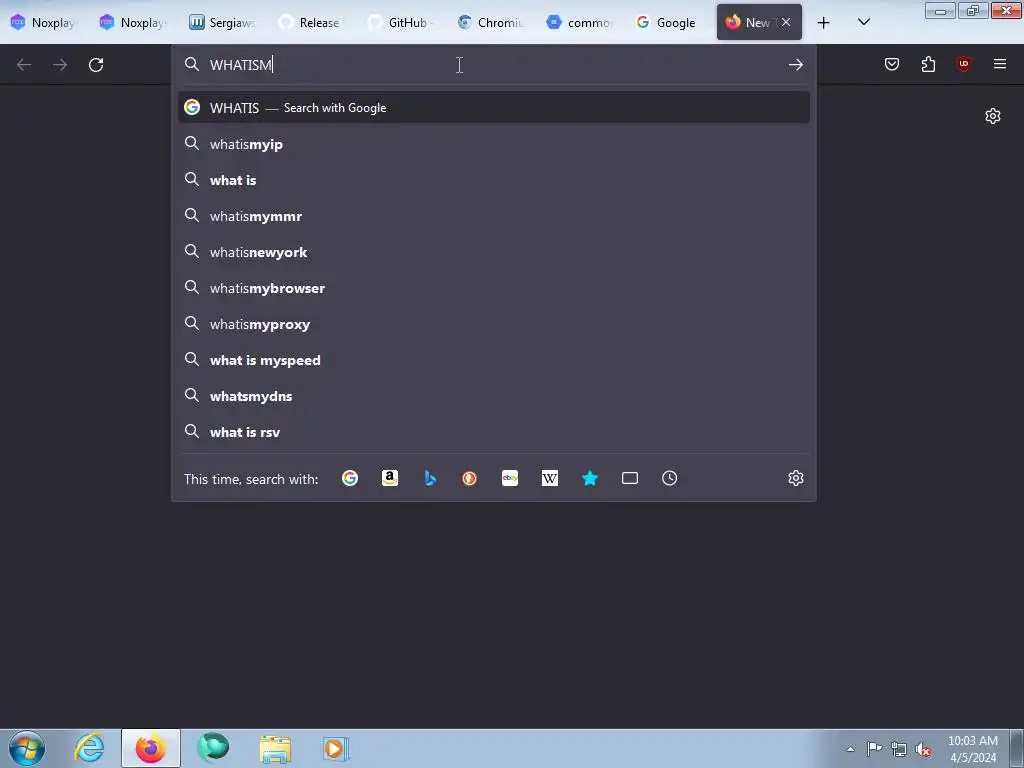Open search settings gear in dropdown
Screen dimensions: 1024x768
pyautogui.click(x=795, y=479)
